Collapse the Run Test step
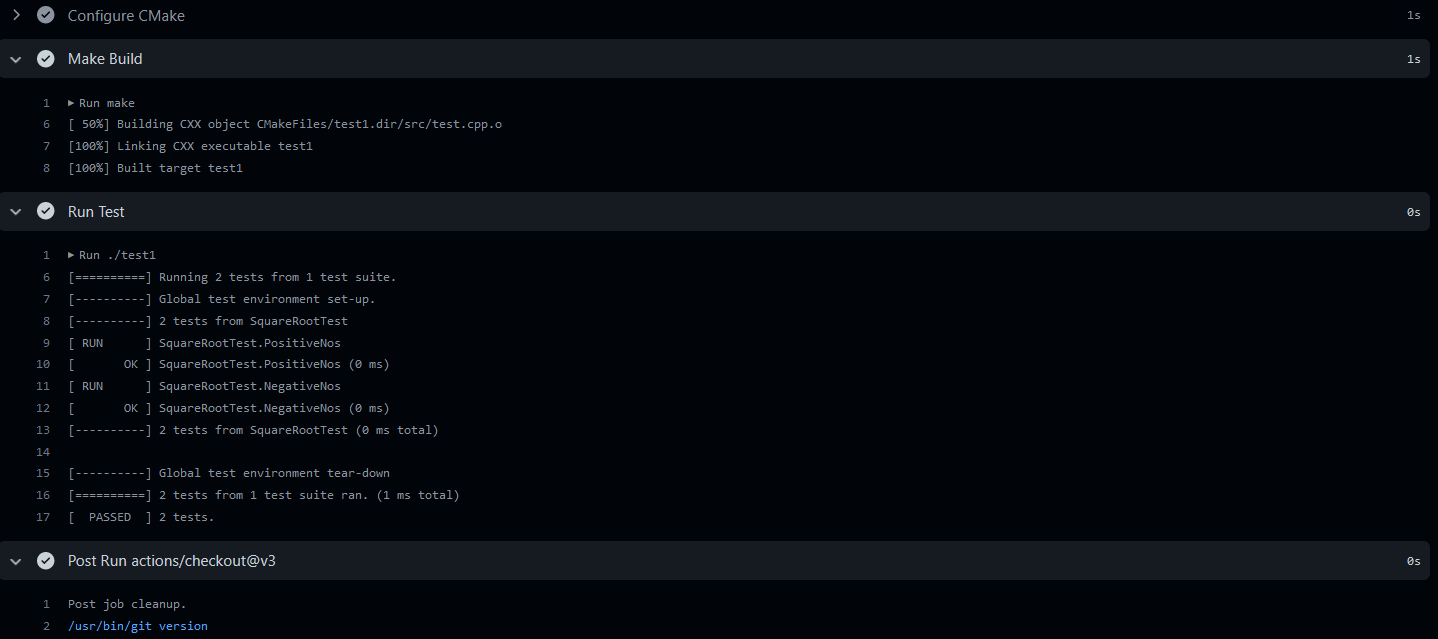This screenshot has width=1438, height=639. [15, 211]
